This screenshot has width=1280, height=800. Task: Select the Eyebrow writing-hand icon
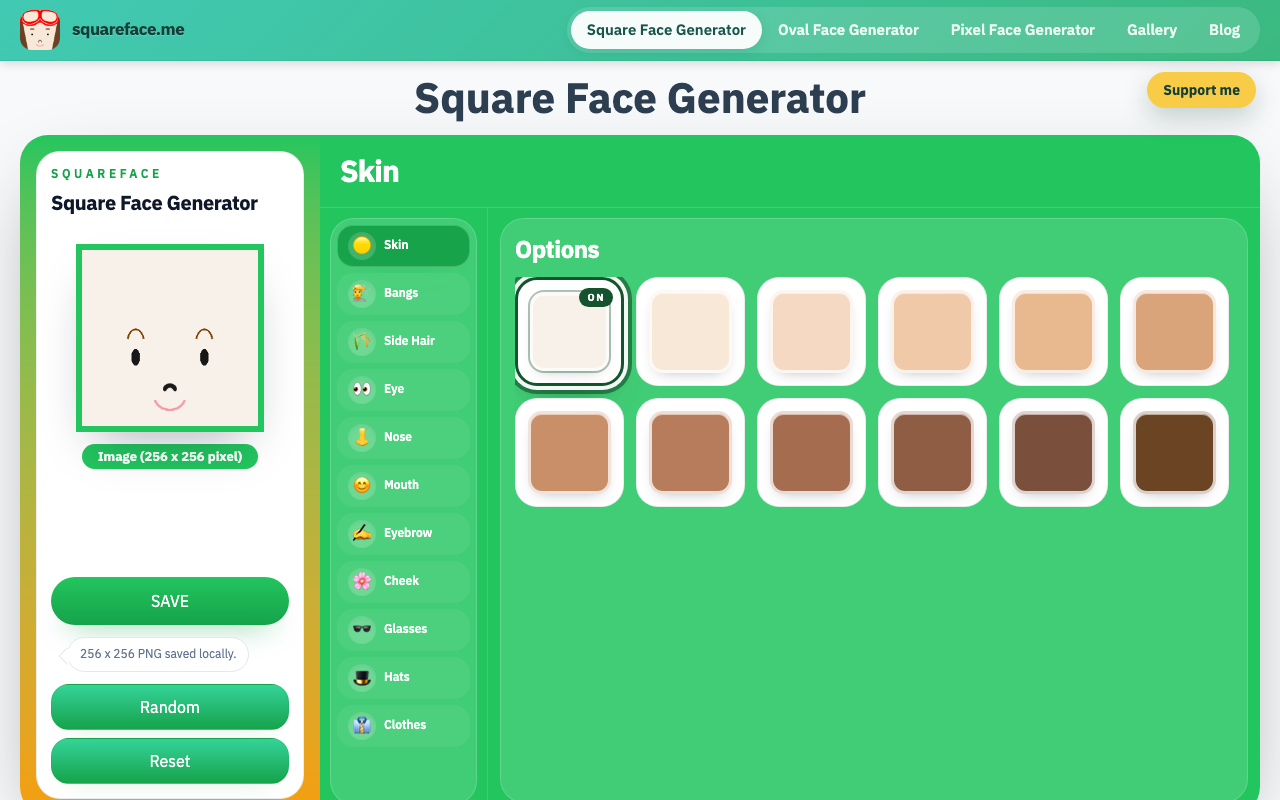click(x=362, y=533)
